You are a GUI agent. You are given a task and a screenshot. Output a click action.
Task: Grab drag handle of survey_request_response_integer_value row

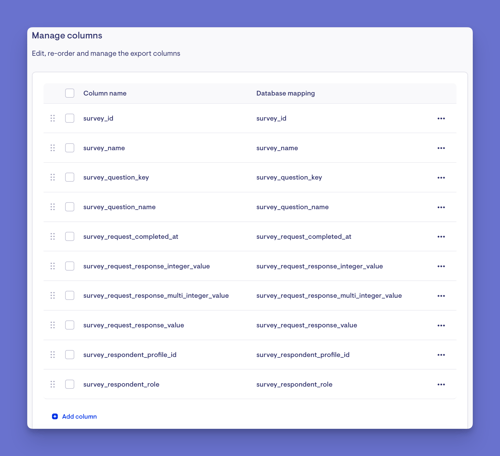[x=53, y=266]
